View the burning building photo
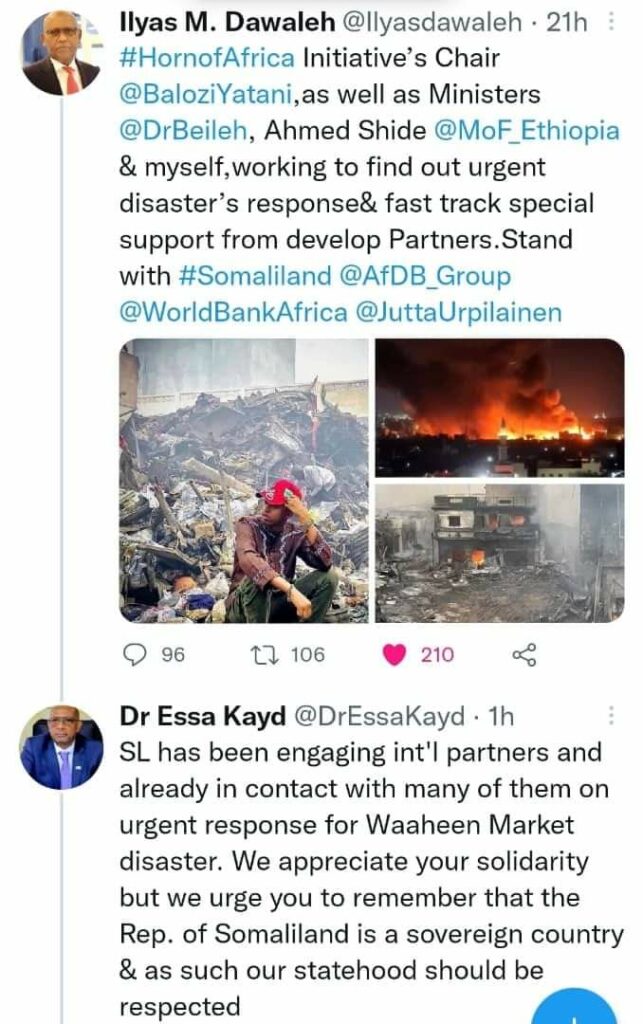Screen dimensions: 643x1024 pos(500,553)
